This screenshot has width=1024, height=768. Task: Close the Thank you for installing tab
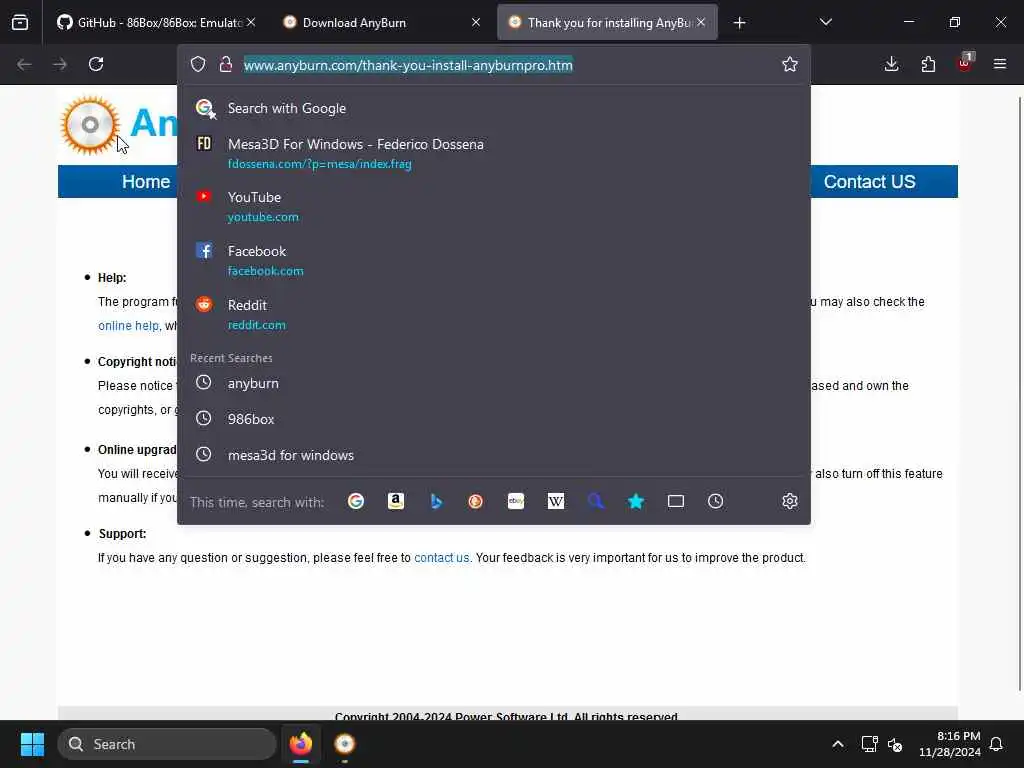tap(701, 22)
